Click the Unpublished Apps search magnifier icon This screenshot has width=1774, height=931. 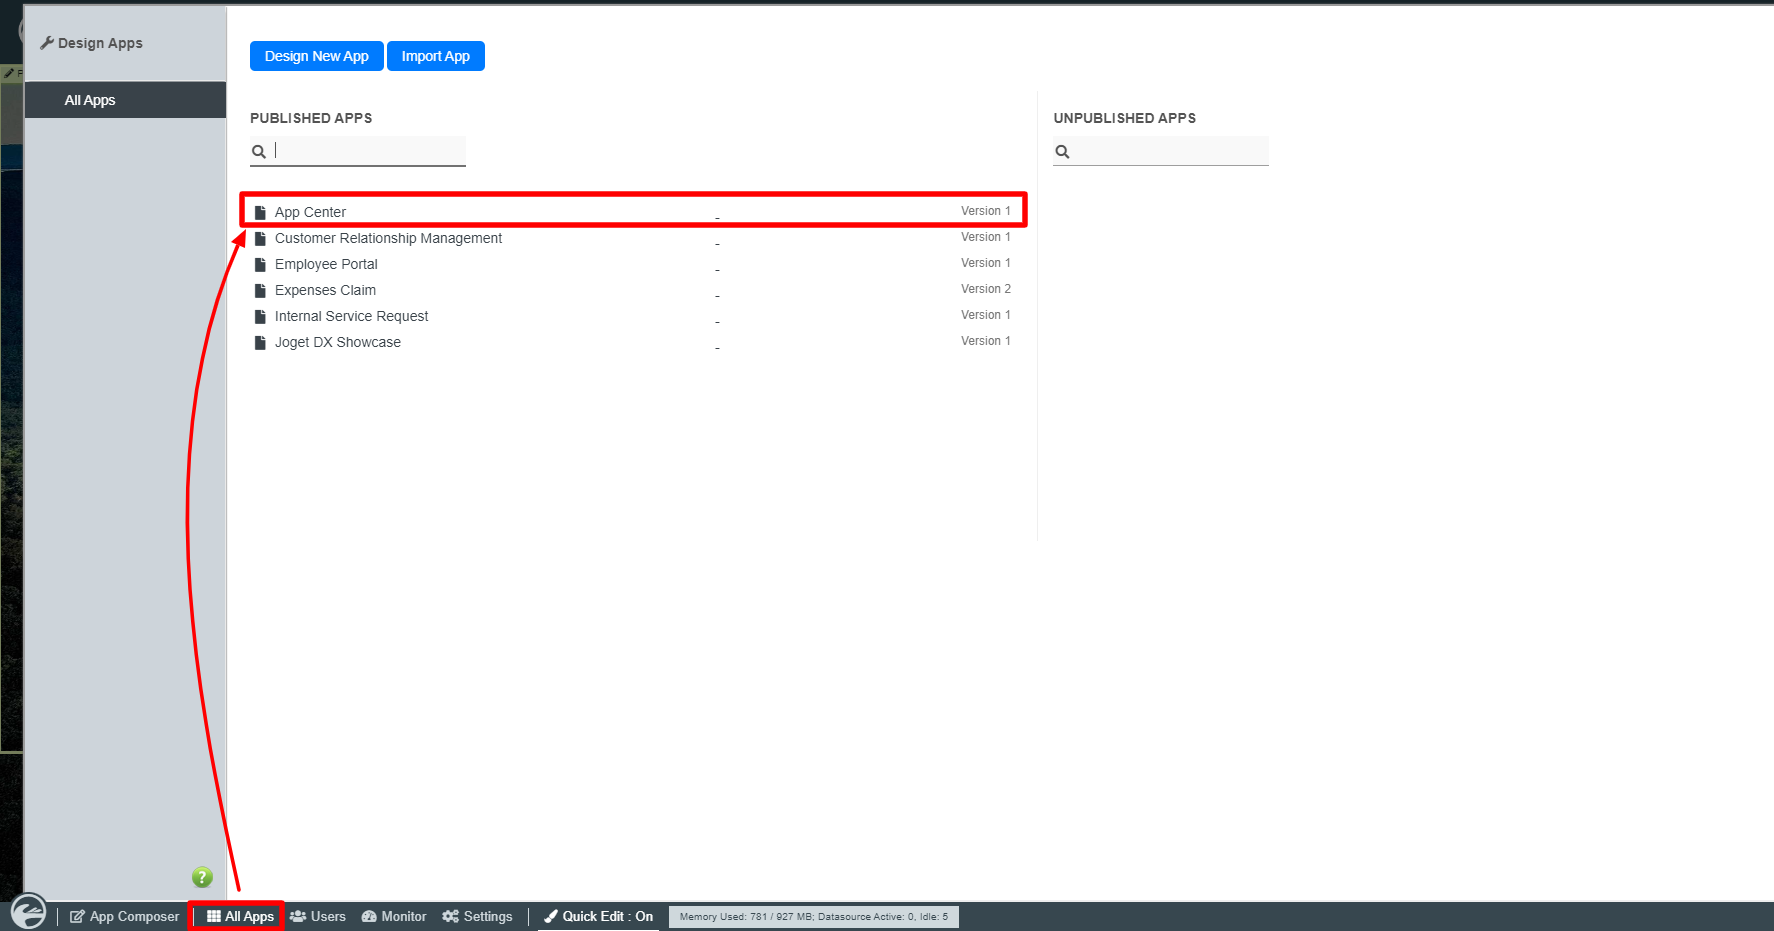pyautogui.click(x=1062, y=152)
